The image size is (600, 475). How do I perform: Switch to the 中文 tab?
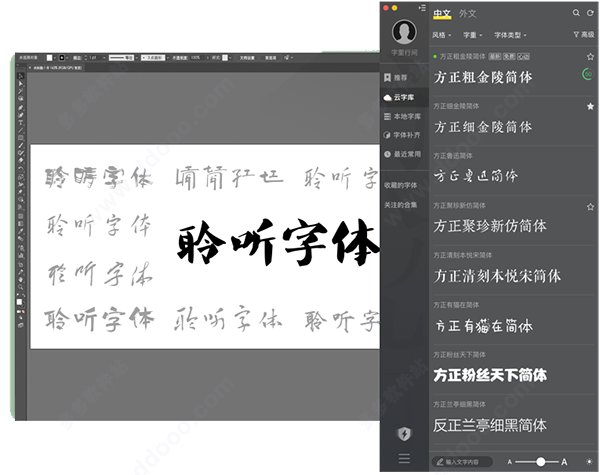[442, 14]
